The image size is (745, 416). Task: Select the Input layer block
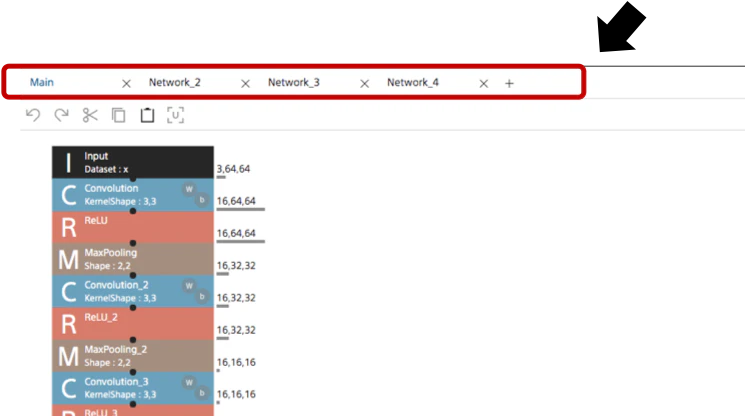coord(133,162)
